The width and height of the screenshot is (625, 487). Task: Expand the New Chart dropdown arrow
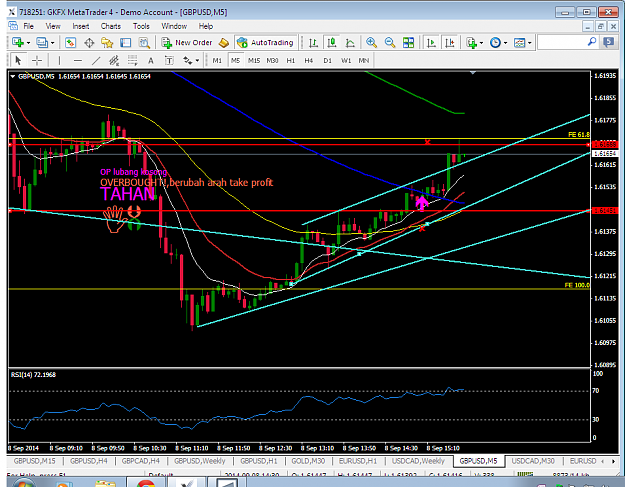click(x=28, y=43)
